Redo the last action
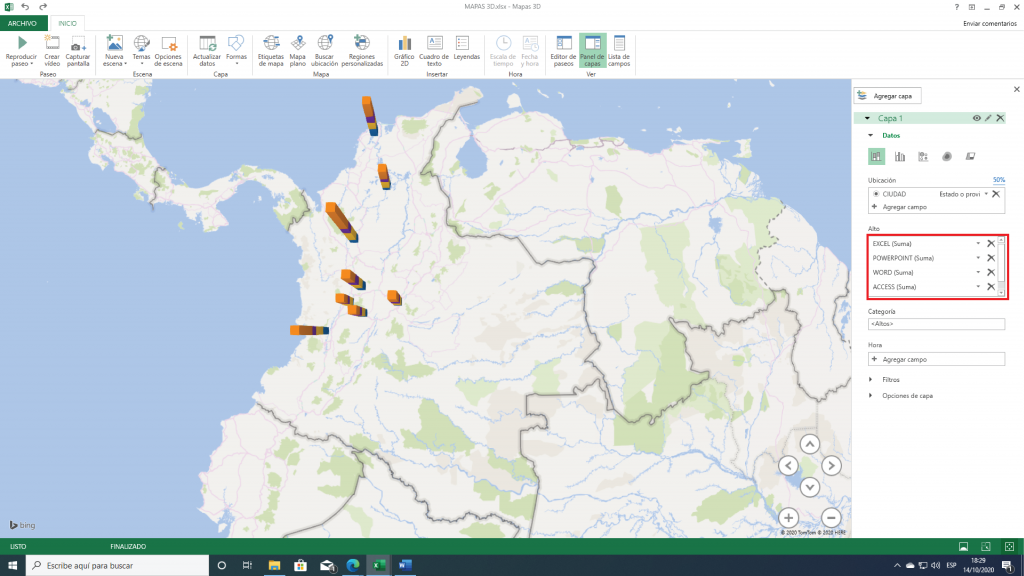The height and width of the screenshot is (576, 1024). 43,7
